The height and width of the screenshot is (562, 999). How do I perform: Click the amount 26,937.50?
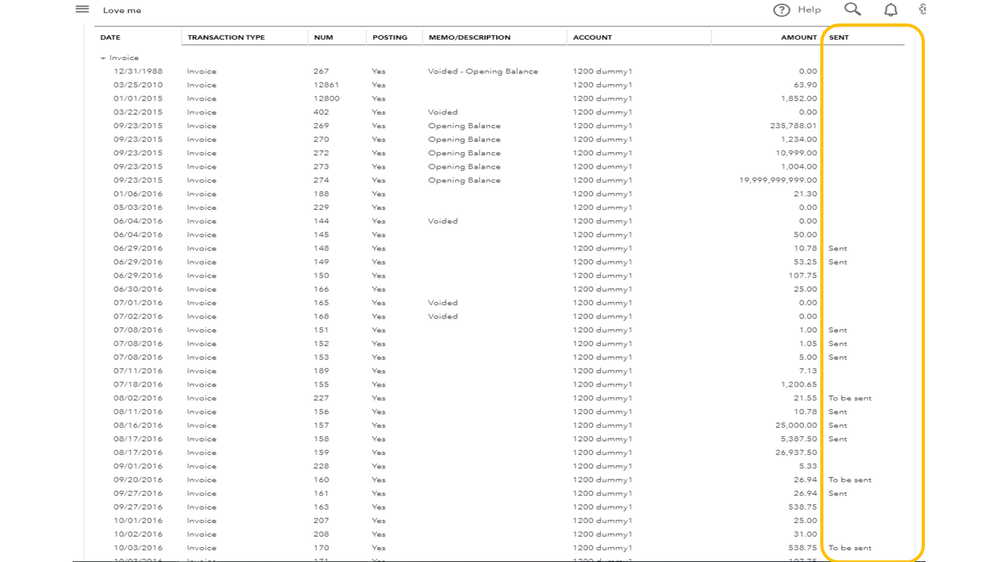click(x=796, y=453)
